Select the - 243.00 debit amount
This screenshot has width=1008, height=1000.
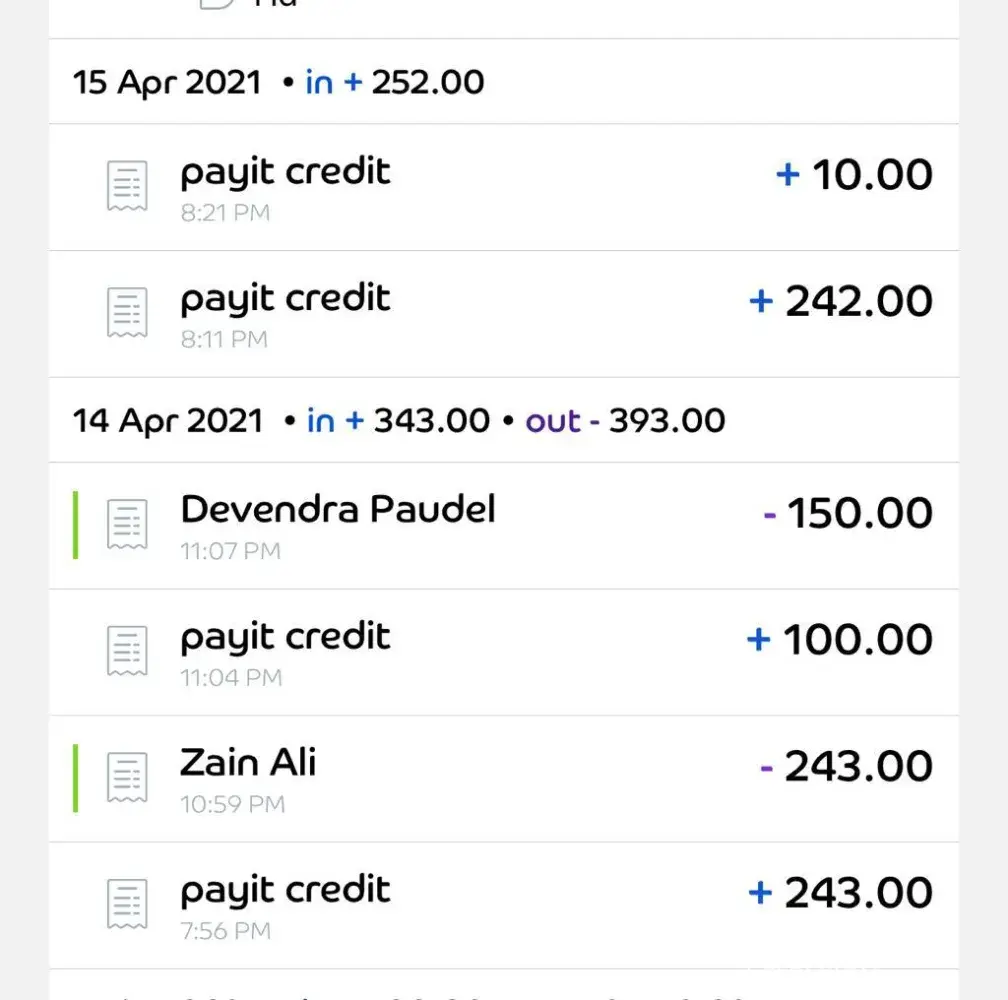pos(846,767)
